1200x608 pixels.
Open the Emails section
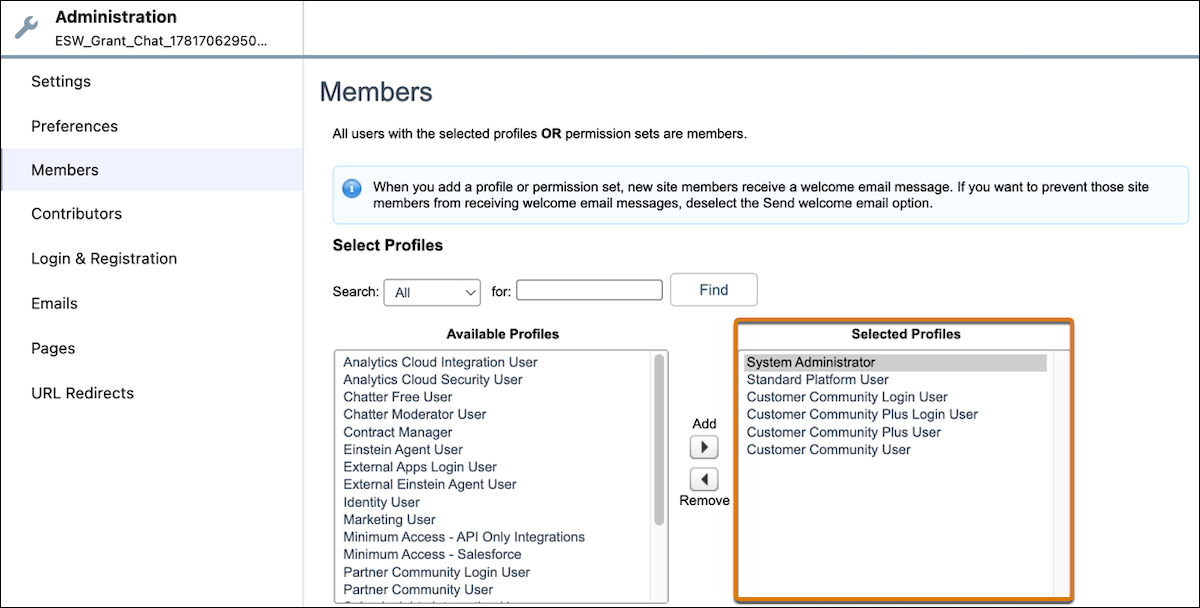(x=54, y=303)
